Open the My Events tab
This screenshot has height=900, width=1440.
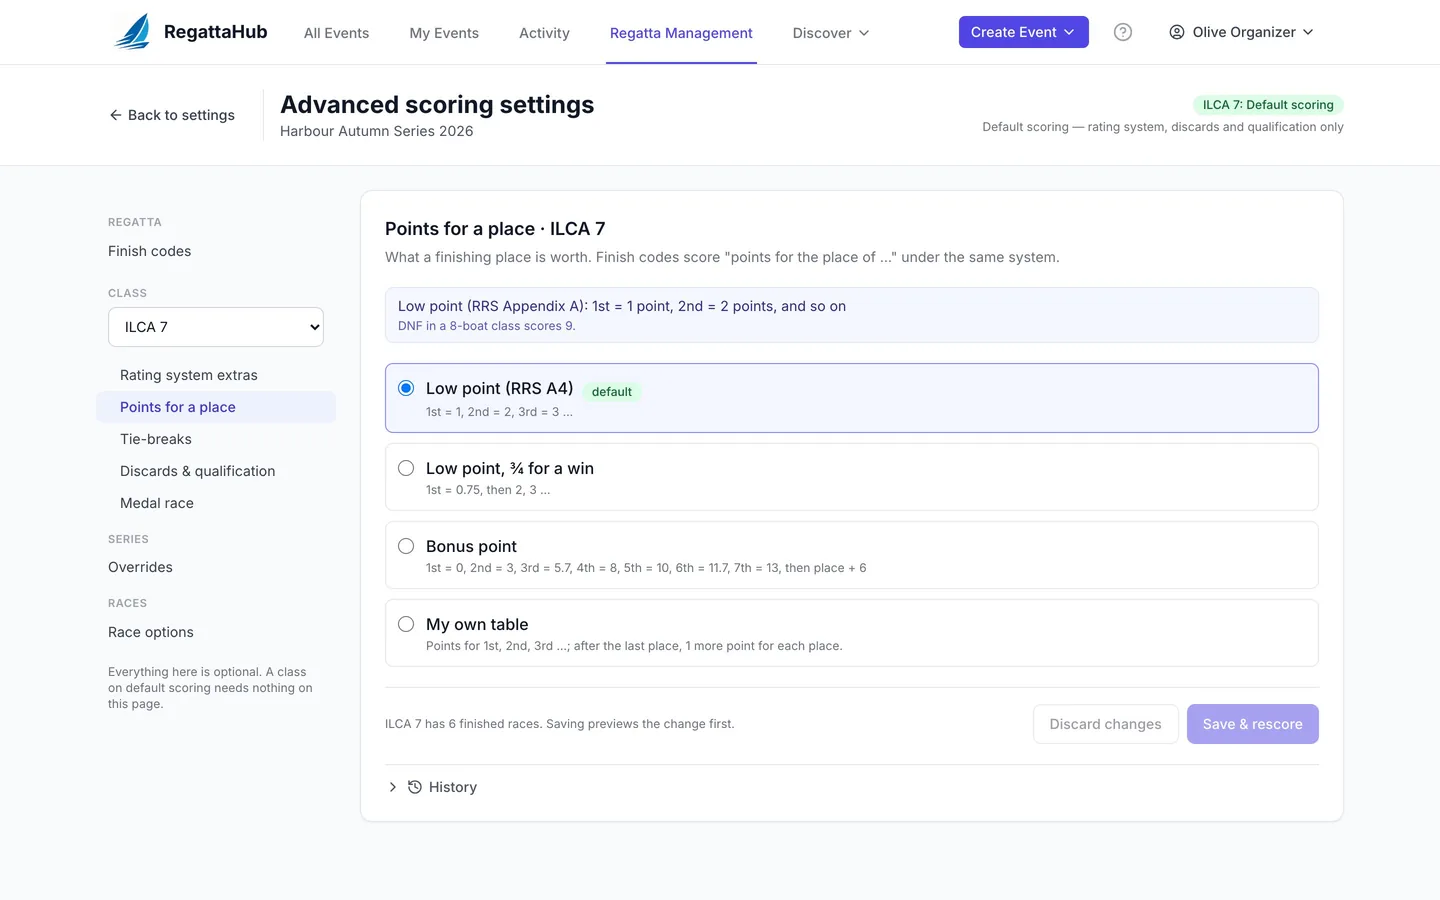tap(444, 33)
